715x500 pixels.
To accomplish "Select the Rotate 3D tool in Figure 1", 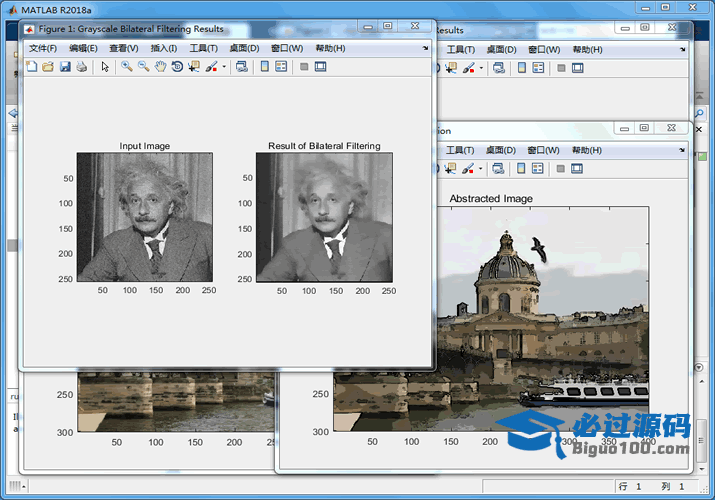I will pyautogui.click(x=177, y=67).
